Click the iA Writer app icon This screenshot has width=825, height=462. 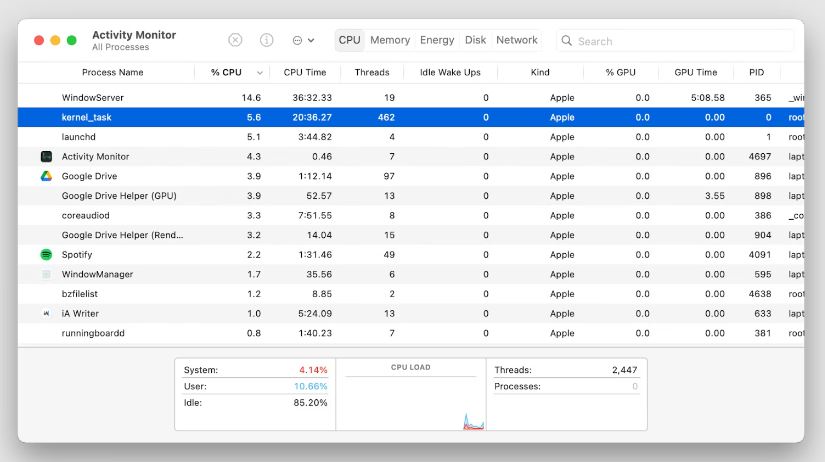click(x=46, y=314)
